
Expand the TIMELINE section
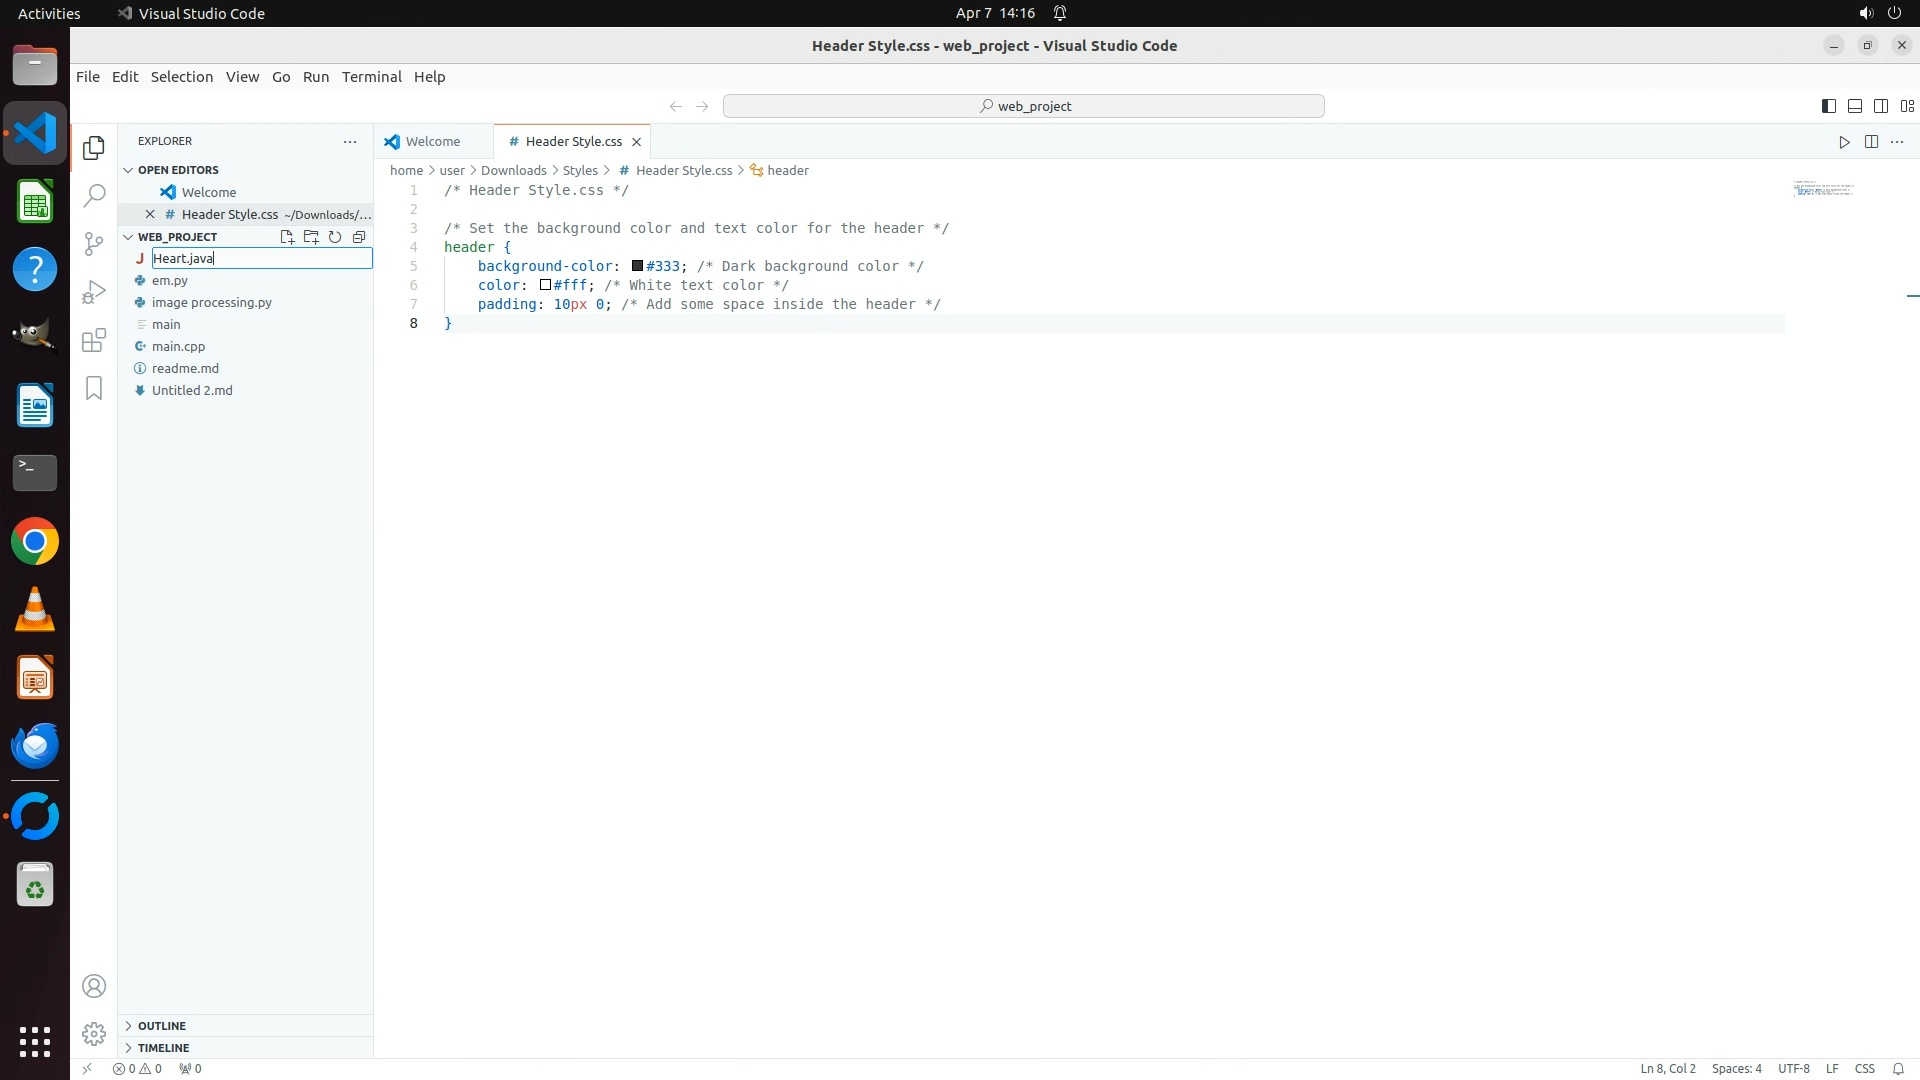coord(163,1048)
